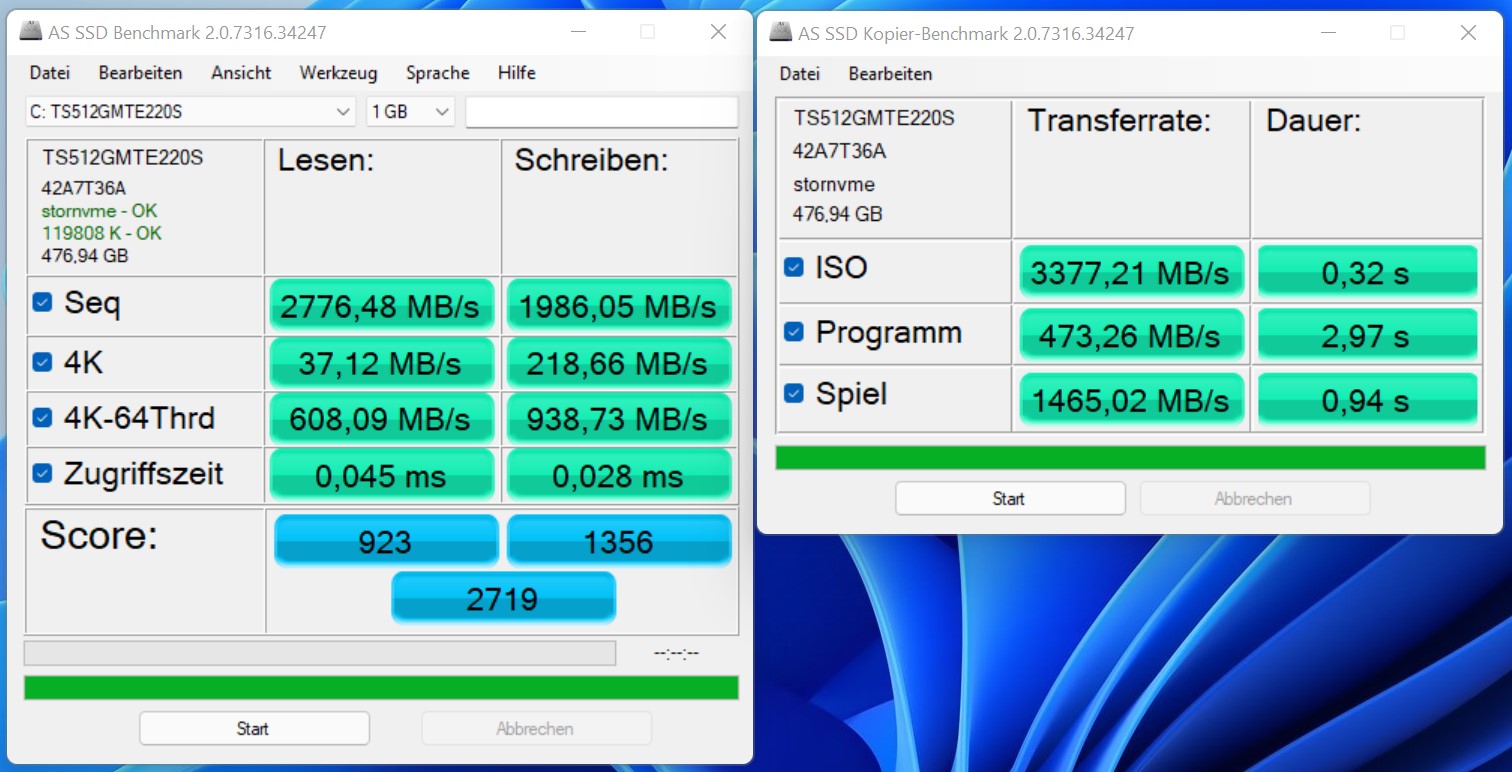Viewport: 1512px width, 772px height.
Task: Disable the Spiel copy test checkbox
Action: [x=793, y=393]
